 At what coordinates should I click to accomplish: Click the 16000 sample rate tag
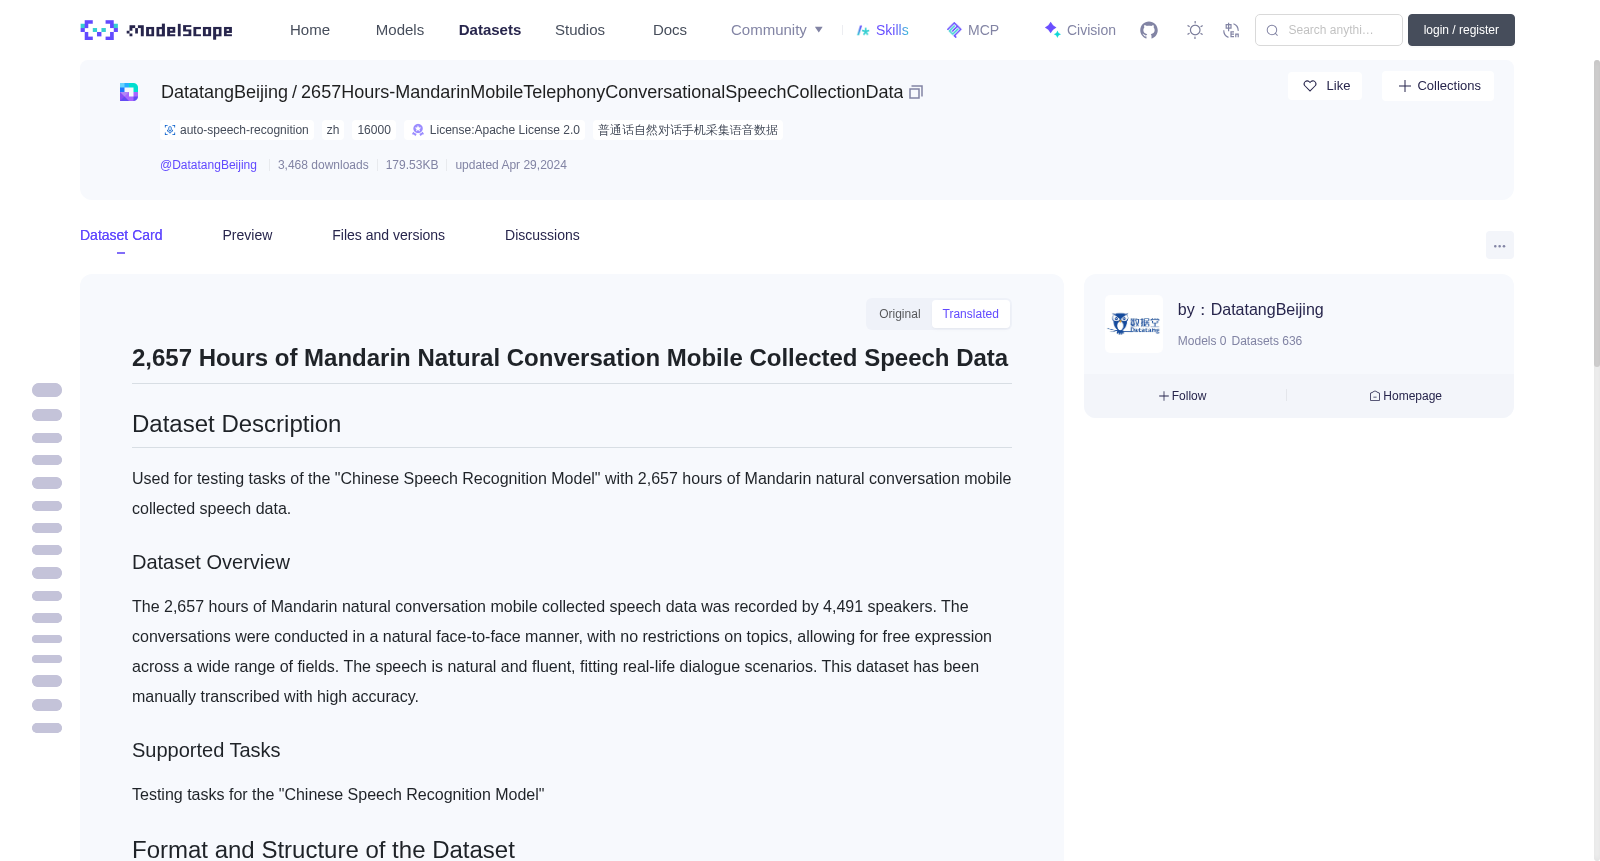(x=374, y=130)
